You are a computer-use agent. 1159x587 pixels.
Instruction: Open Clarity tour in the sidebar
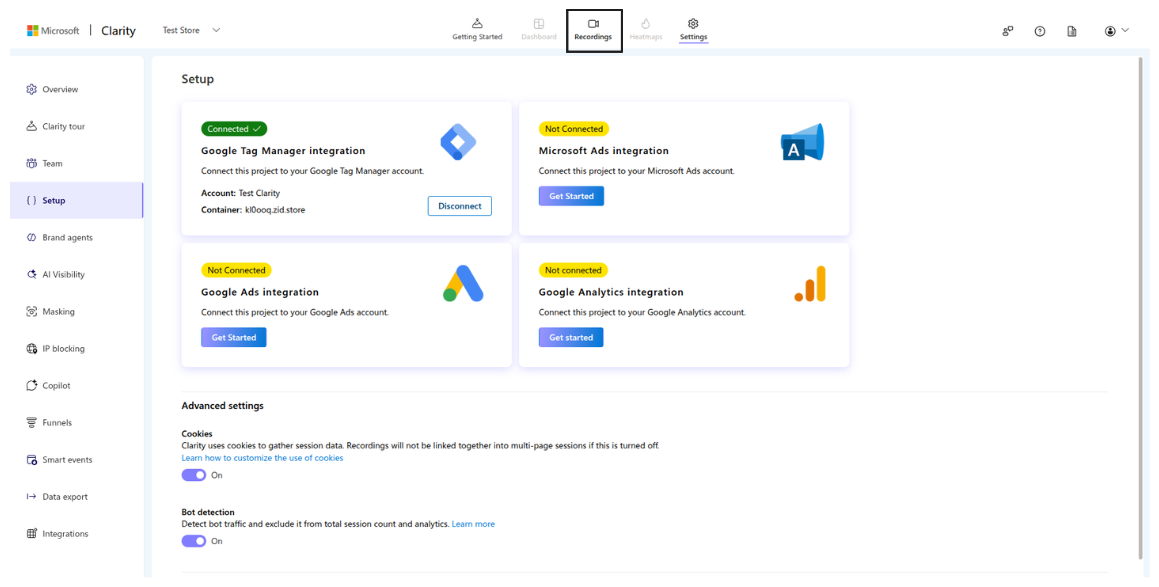click(x=77, y=126)
